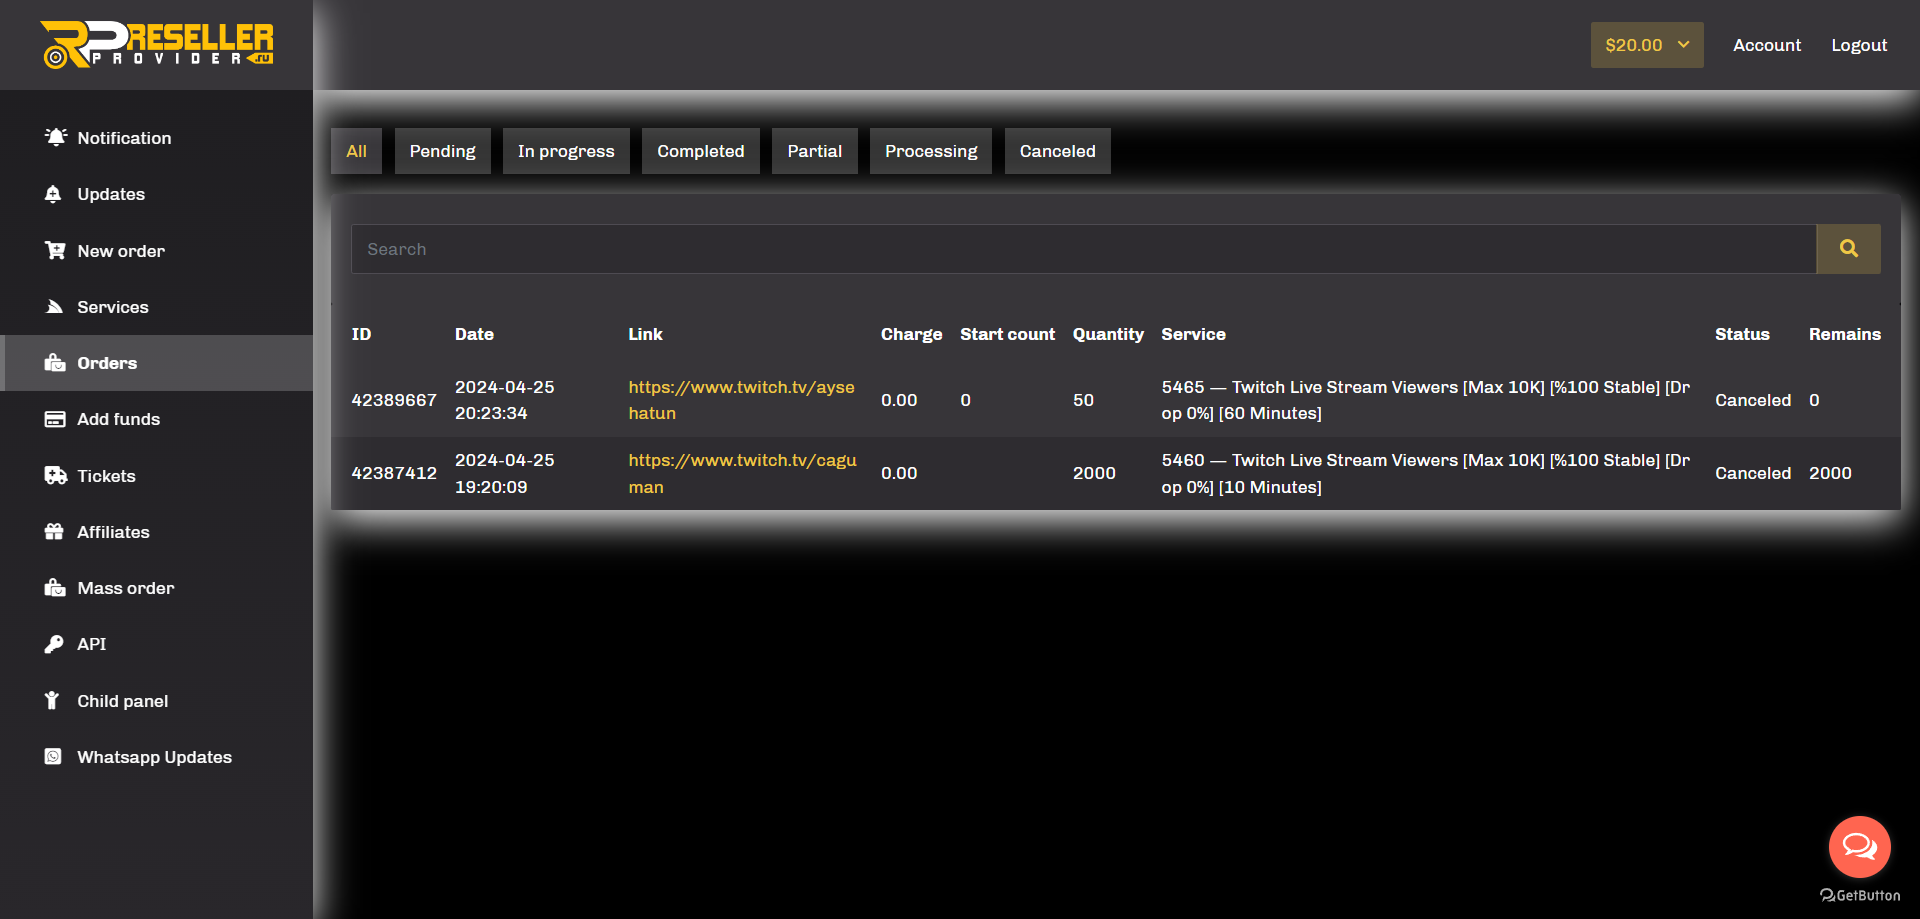Click the New order cart icon

pyautogui.click(x=55, y=250)
